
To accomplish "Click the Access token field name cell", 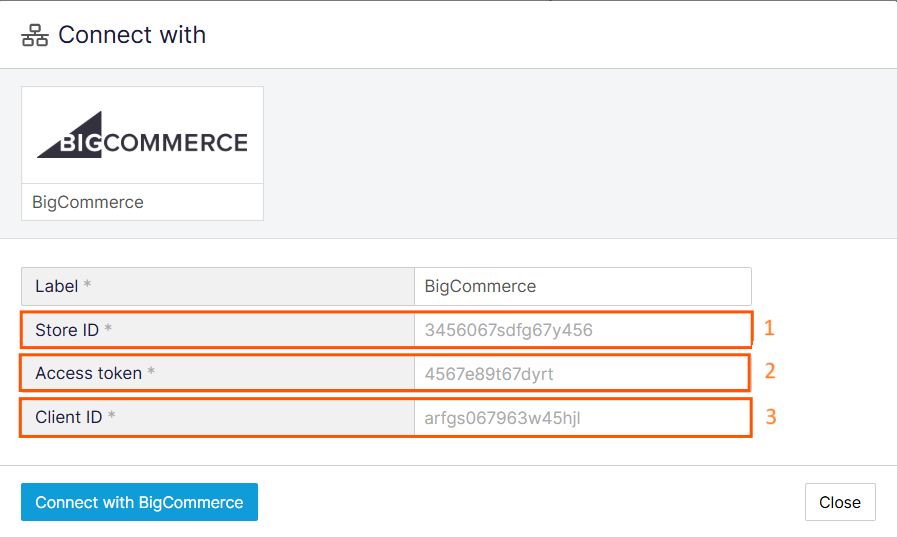I will (x=218, y=373).
